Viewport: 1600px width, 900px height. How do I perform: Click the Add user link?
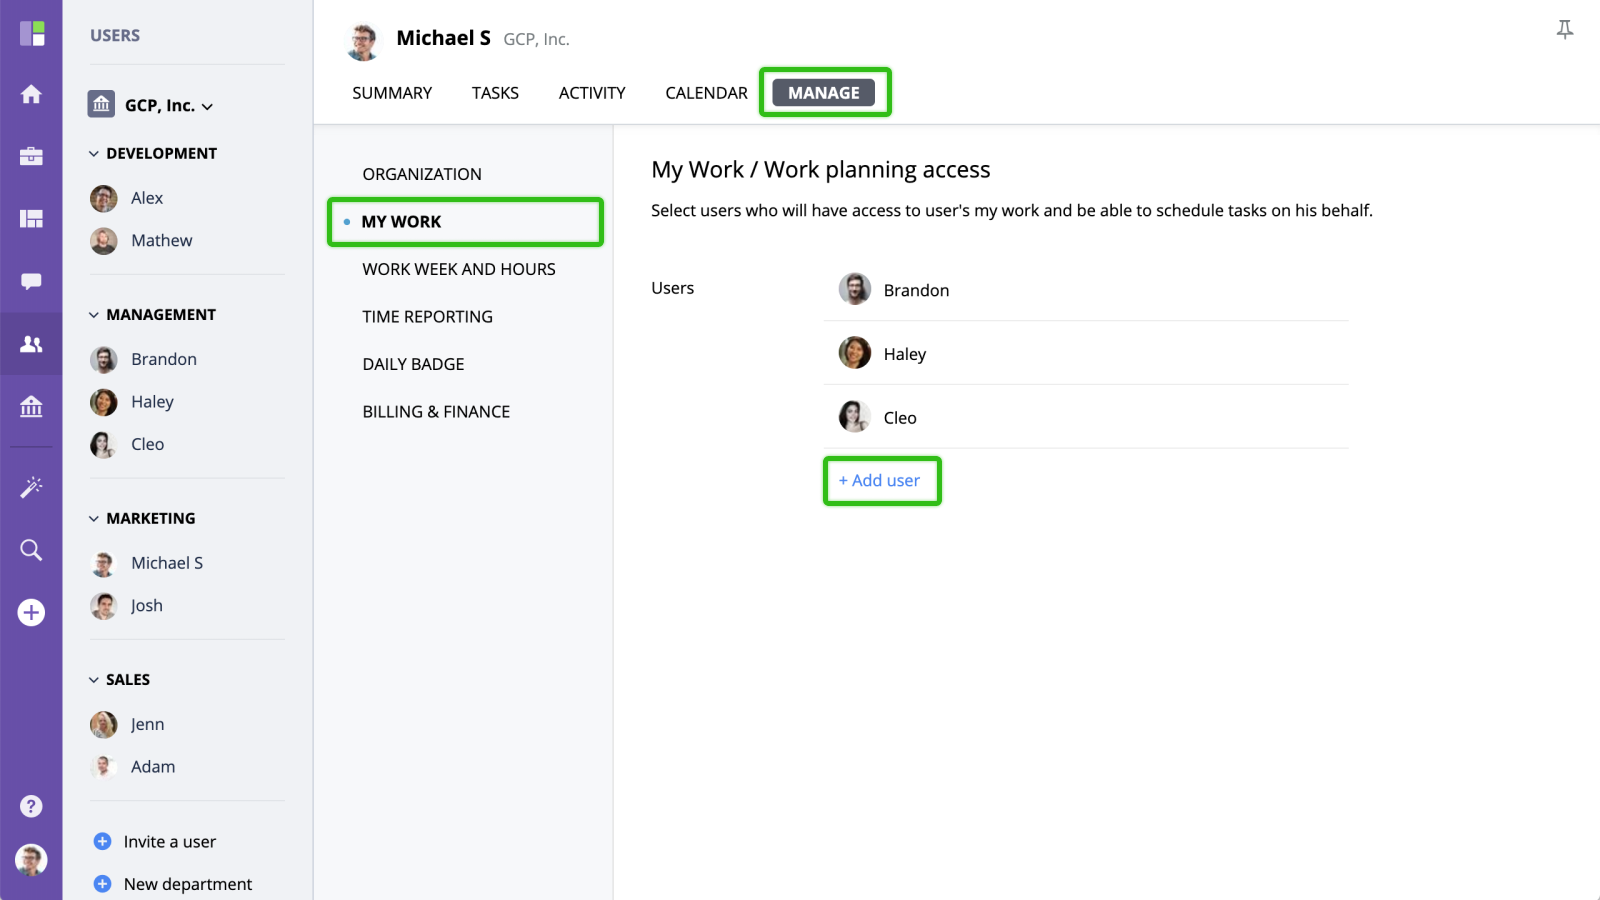[x=880, y=481]
